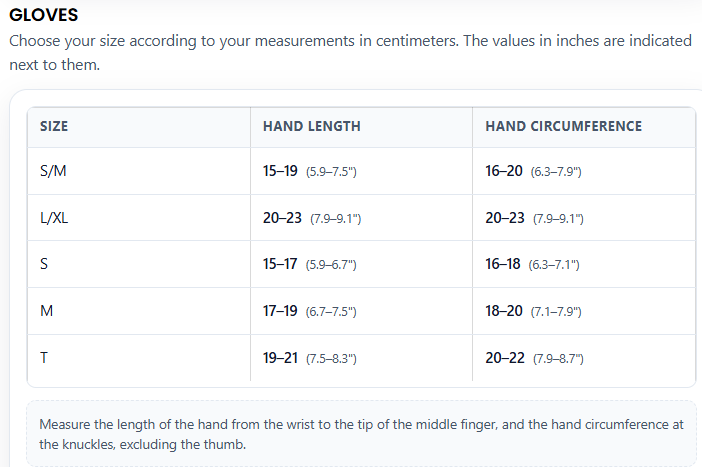Click the intro text about centimeters
This screenshot has height=467, width=702.
pos(351,53)
